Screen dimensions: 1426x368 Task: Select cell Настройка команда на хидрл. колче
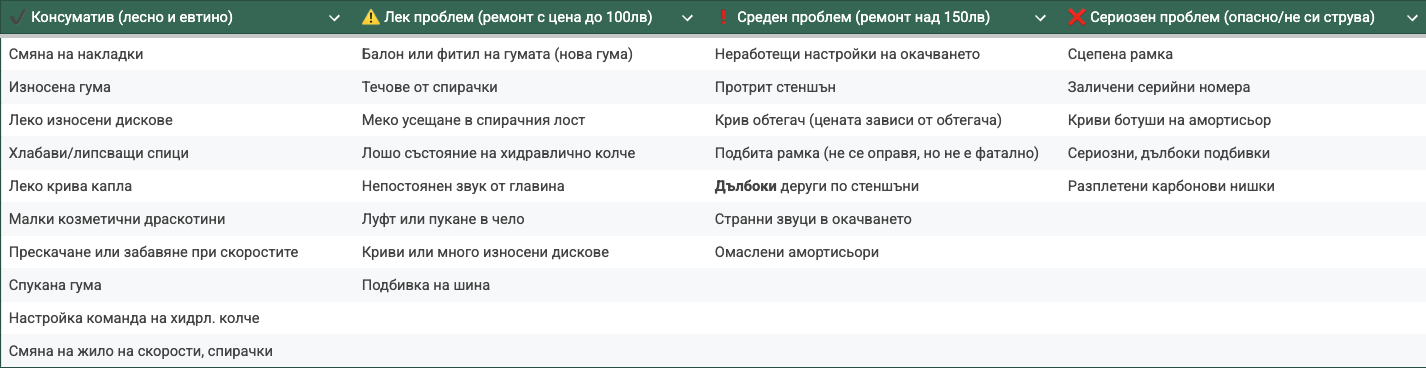click(x=177, y=318)
